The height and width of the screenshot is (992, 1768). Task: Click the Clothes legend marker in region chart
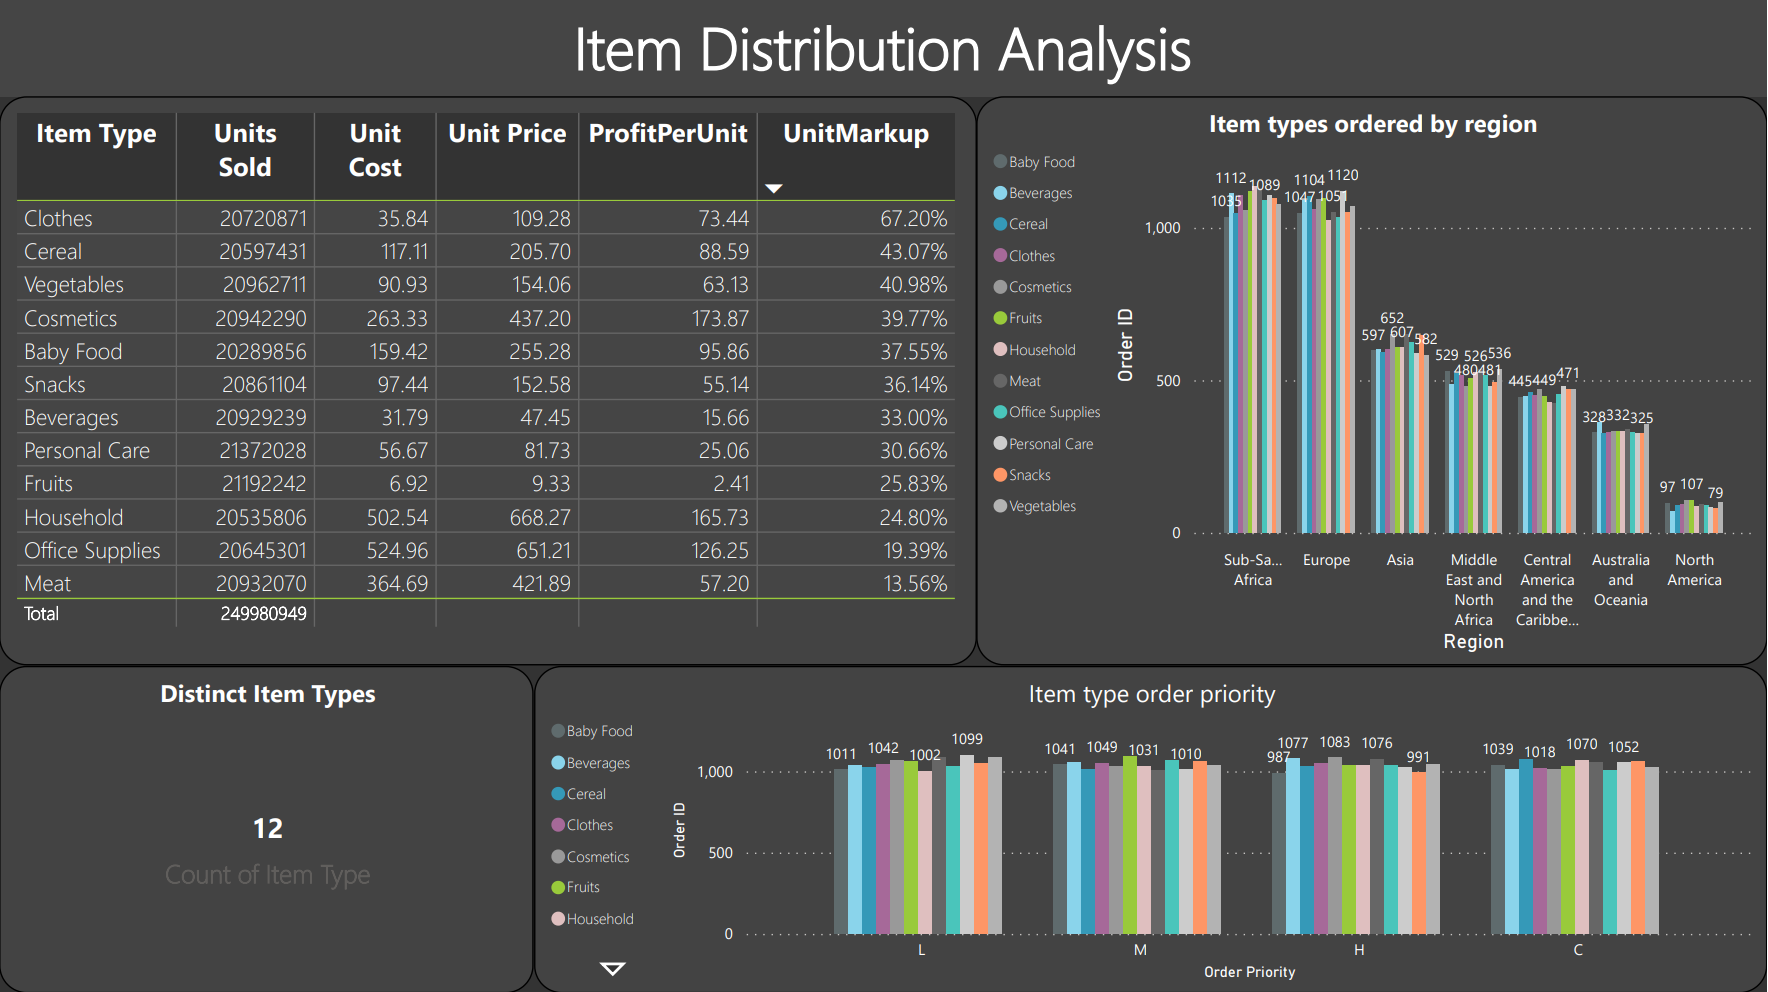[x=998, y=255]
